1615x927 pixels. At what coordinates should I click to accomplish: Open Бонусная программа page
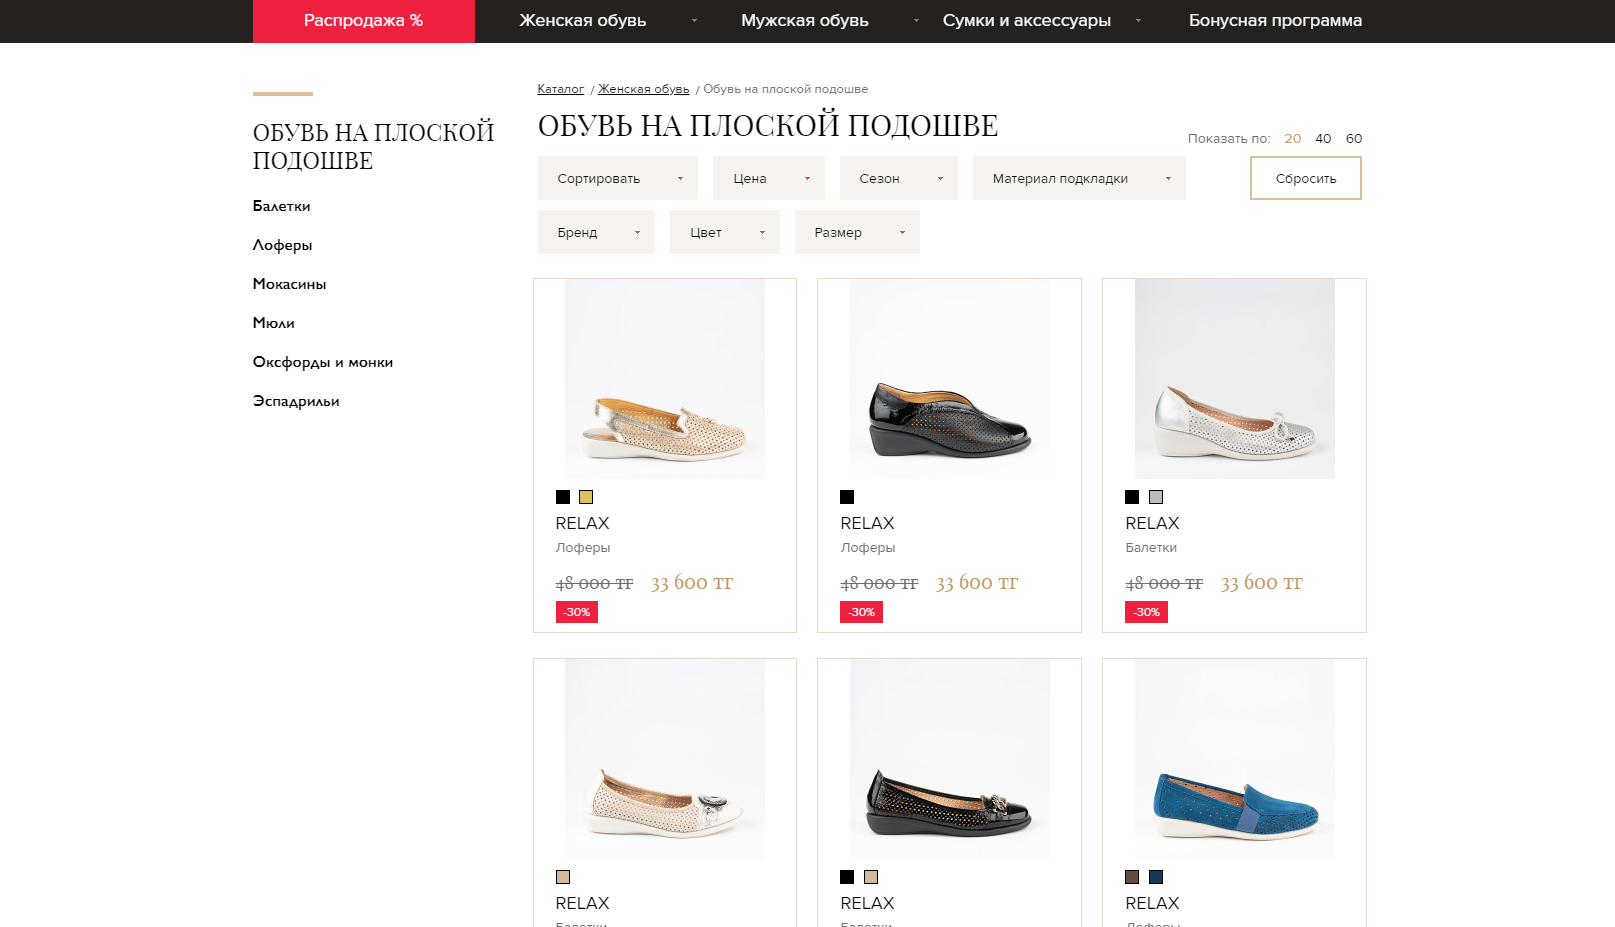[x=1275, y=21]
